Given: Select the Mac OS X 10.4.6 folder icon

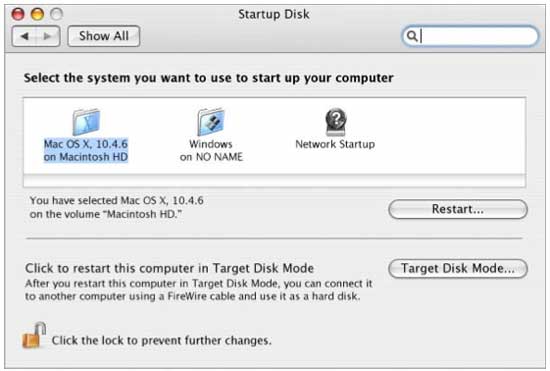Looking at the screenshot, I should coord(86,122).
